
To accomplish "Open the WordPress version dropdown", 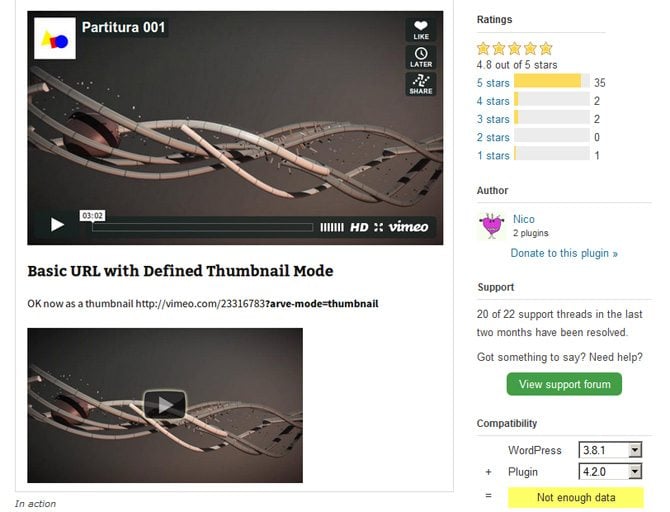I will tap(610, 450).
